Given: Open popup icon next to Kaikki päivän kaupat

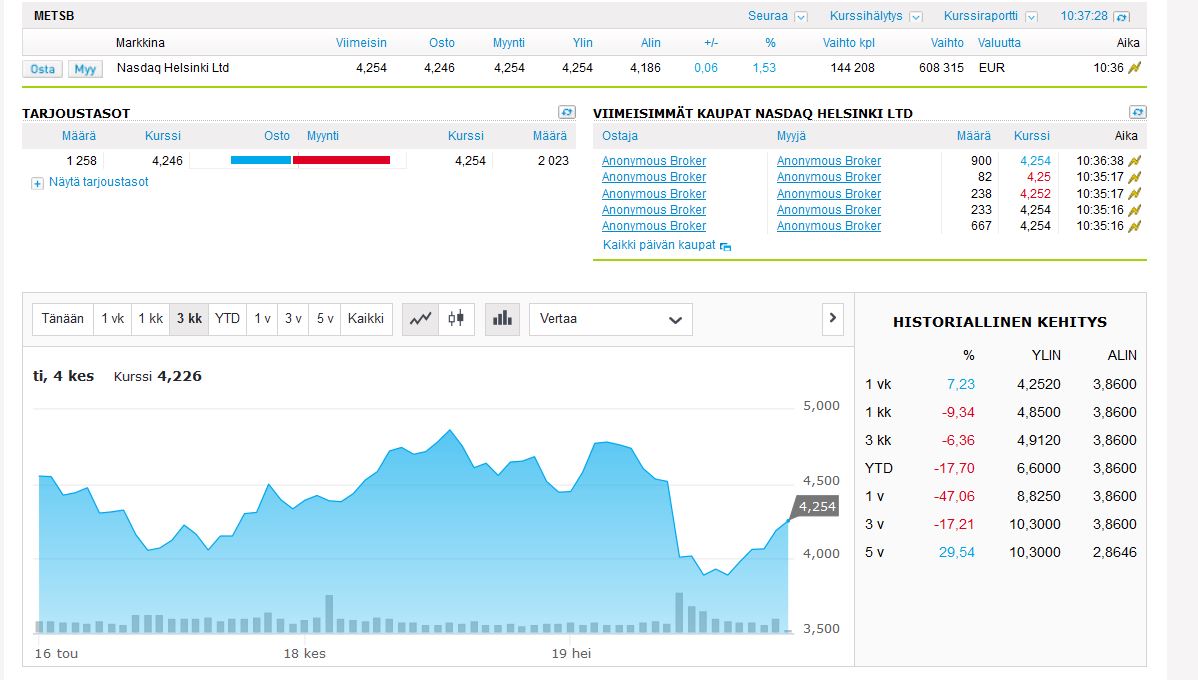Looking at the screenshot, I should click(x=726, y=246).
